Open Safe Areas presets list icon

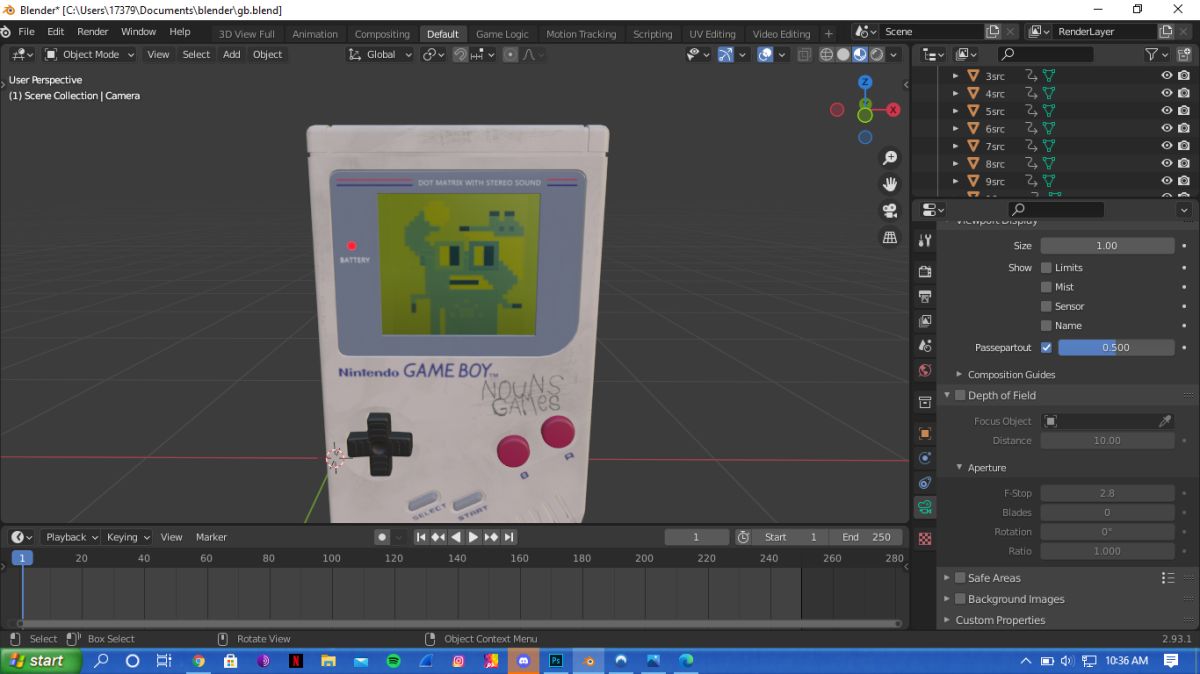(1167, 578)
